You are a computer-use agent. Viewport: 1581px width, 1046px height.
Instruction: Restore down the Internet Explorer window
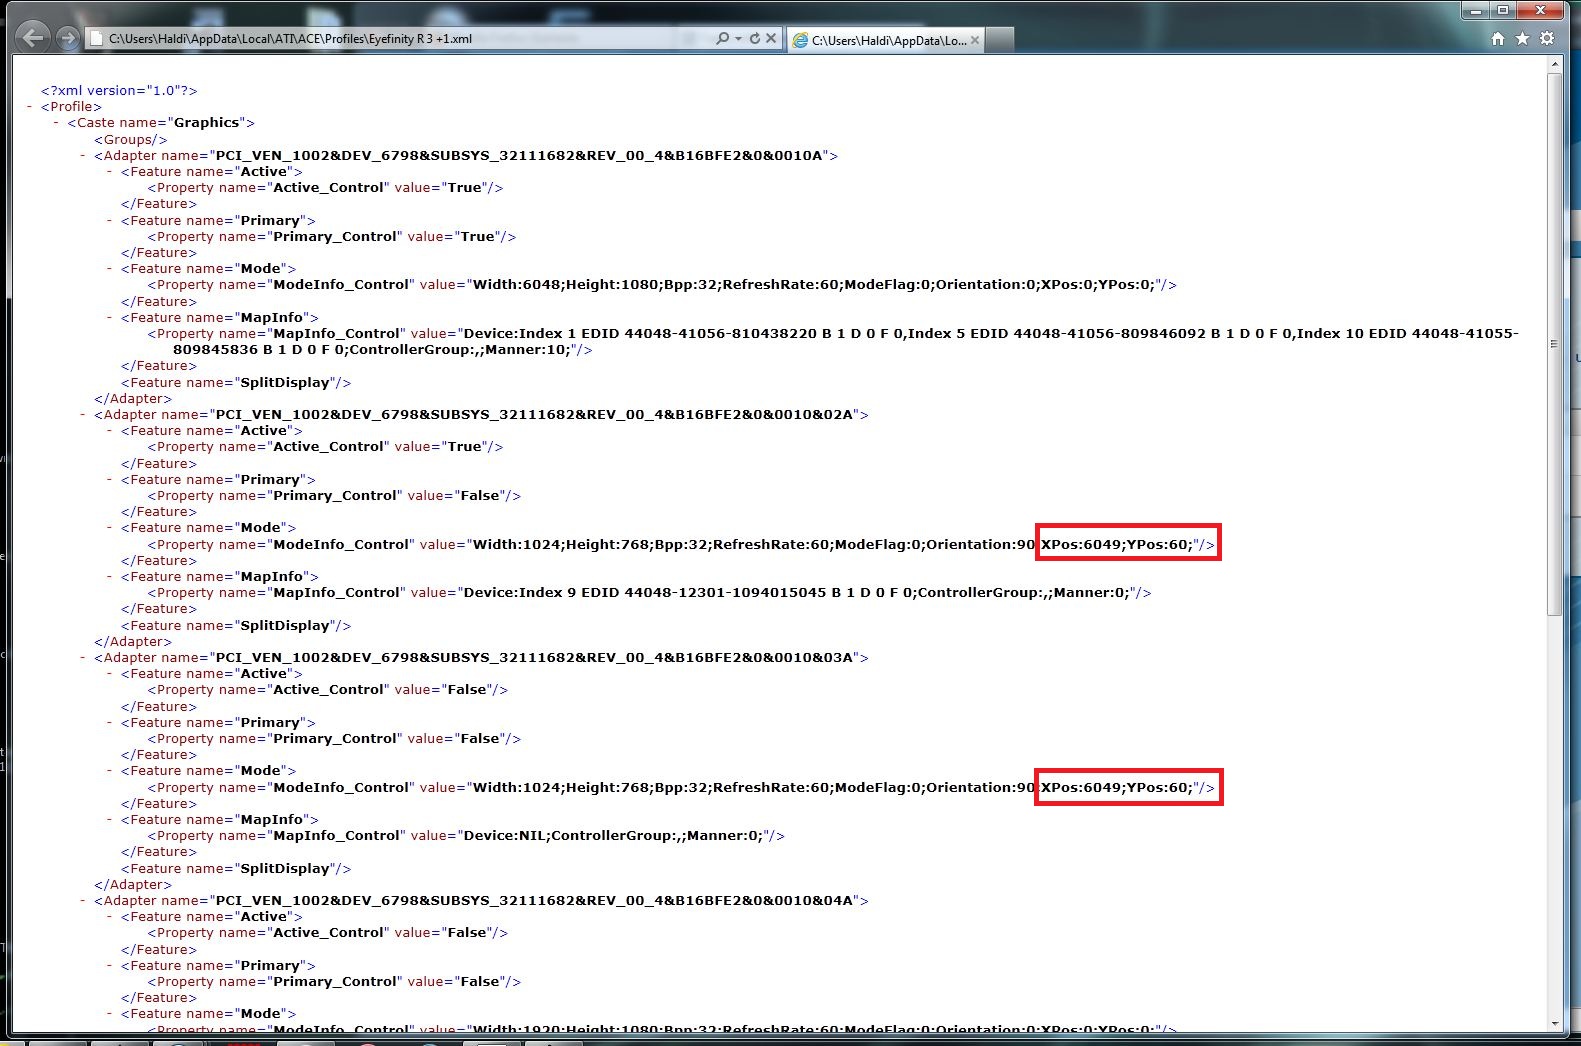tap(1502, 10)
